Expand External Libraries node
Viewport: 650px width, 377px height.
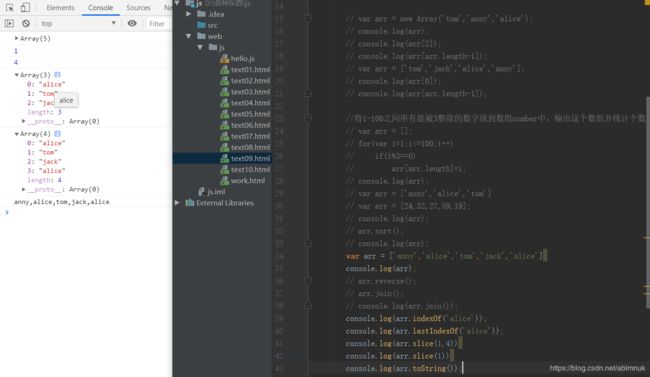pyautogui.click(x=177, y=203)
